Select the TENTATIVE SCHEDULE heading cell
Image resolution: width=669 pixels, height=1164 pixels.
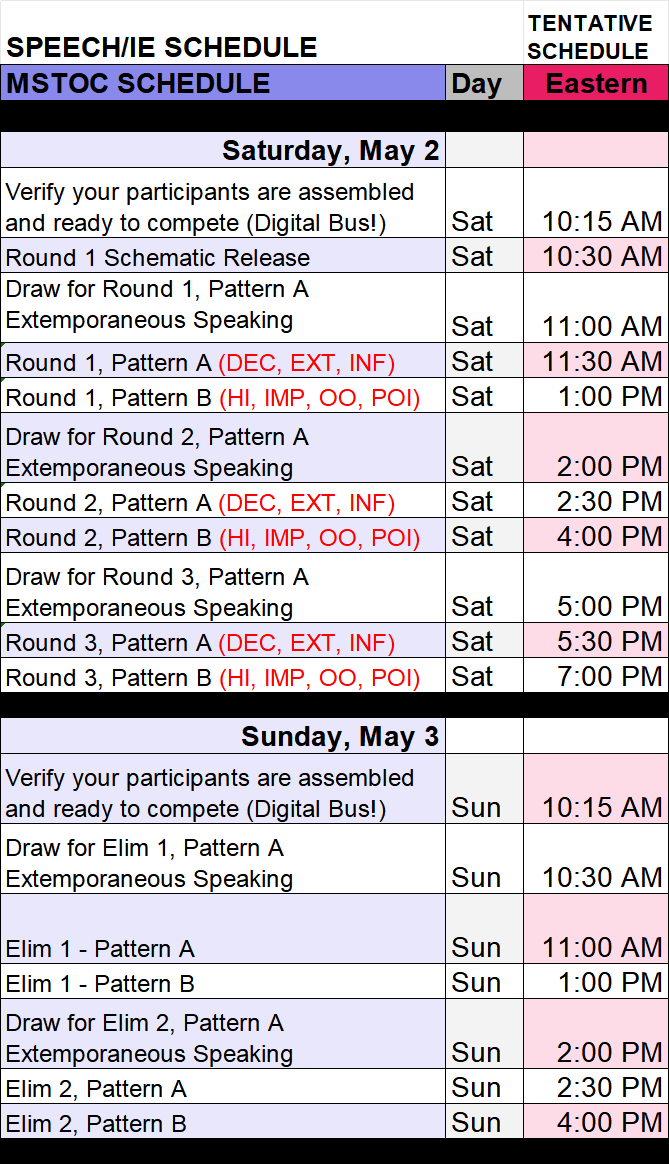[588, 37]
